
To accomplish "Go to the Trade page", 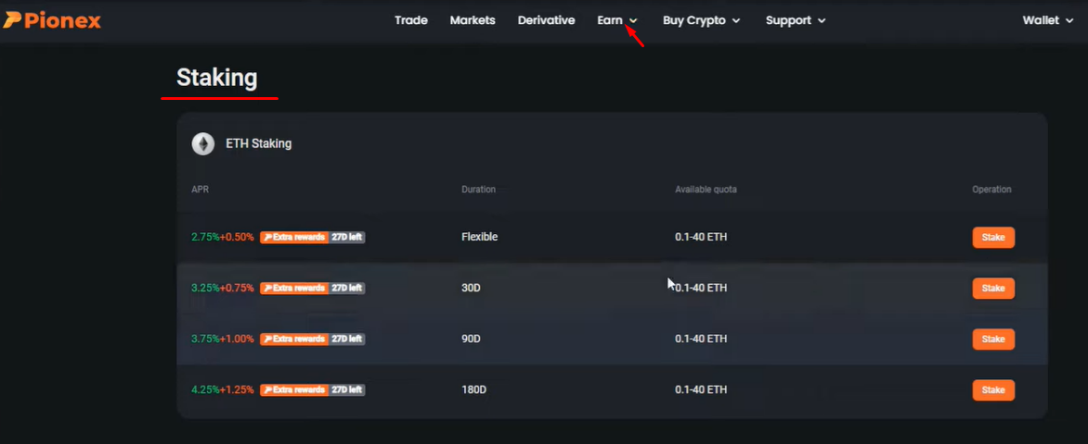I will tap(411, 21).
